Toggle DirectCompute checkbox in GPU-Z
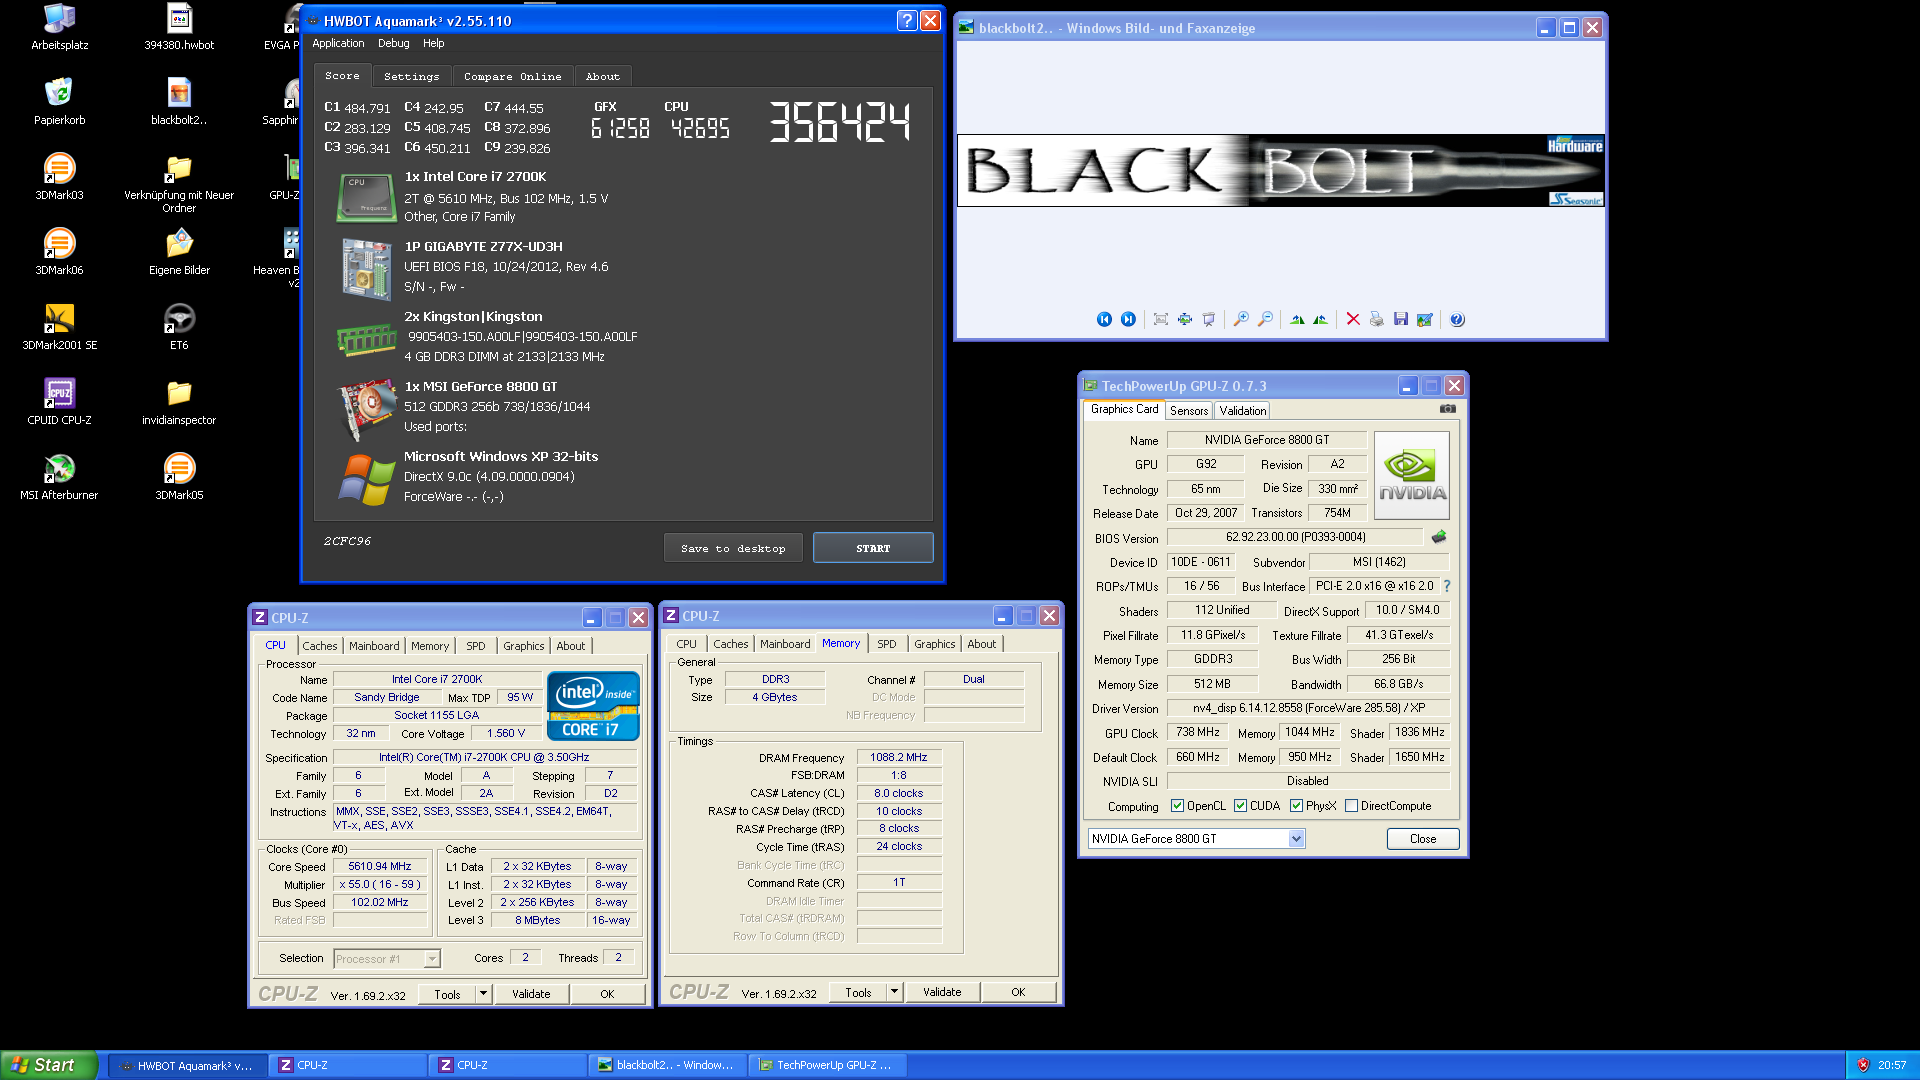This screenshot has height=1080, width=1920. coord(1351,806)
